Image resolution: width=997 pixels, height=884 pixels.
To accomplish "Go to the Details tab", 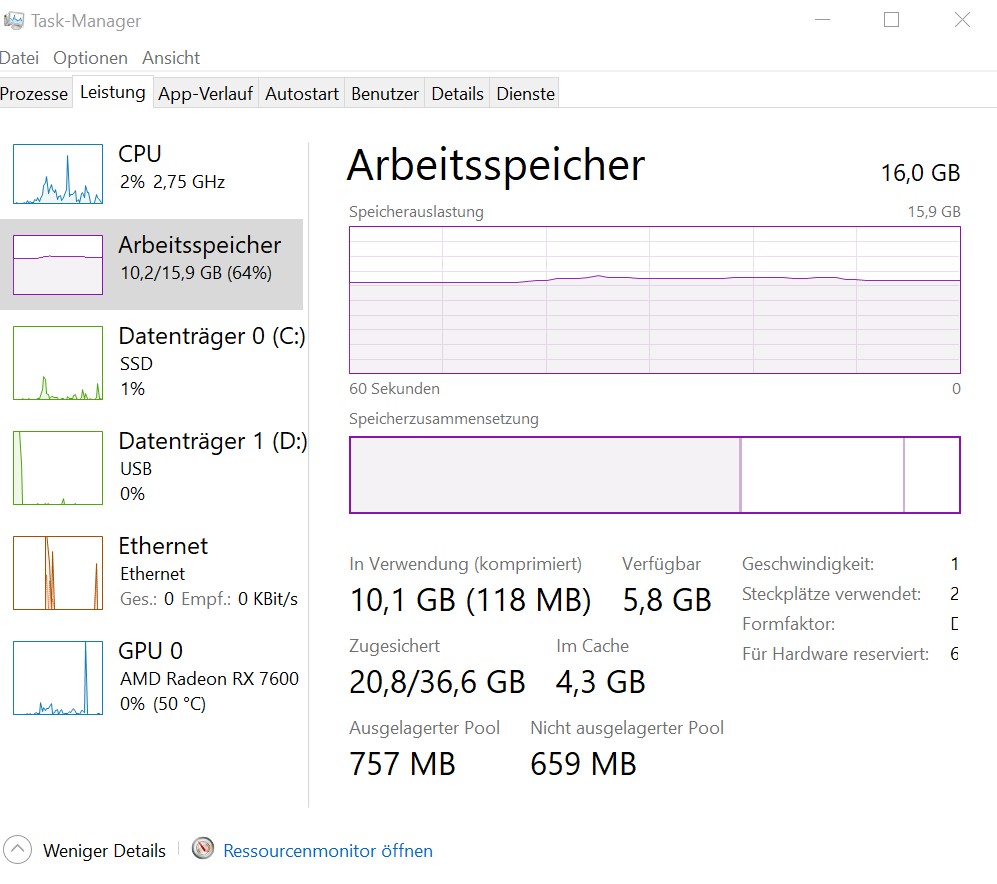I will pos(457,94).
